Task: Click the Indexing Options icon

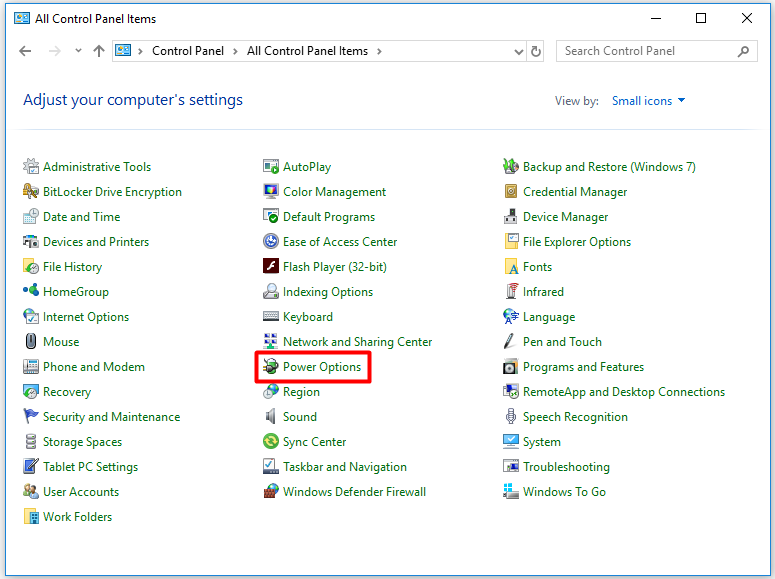Action: tap(271, 292)
